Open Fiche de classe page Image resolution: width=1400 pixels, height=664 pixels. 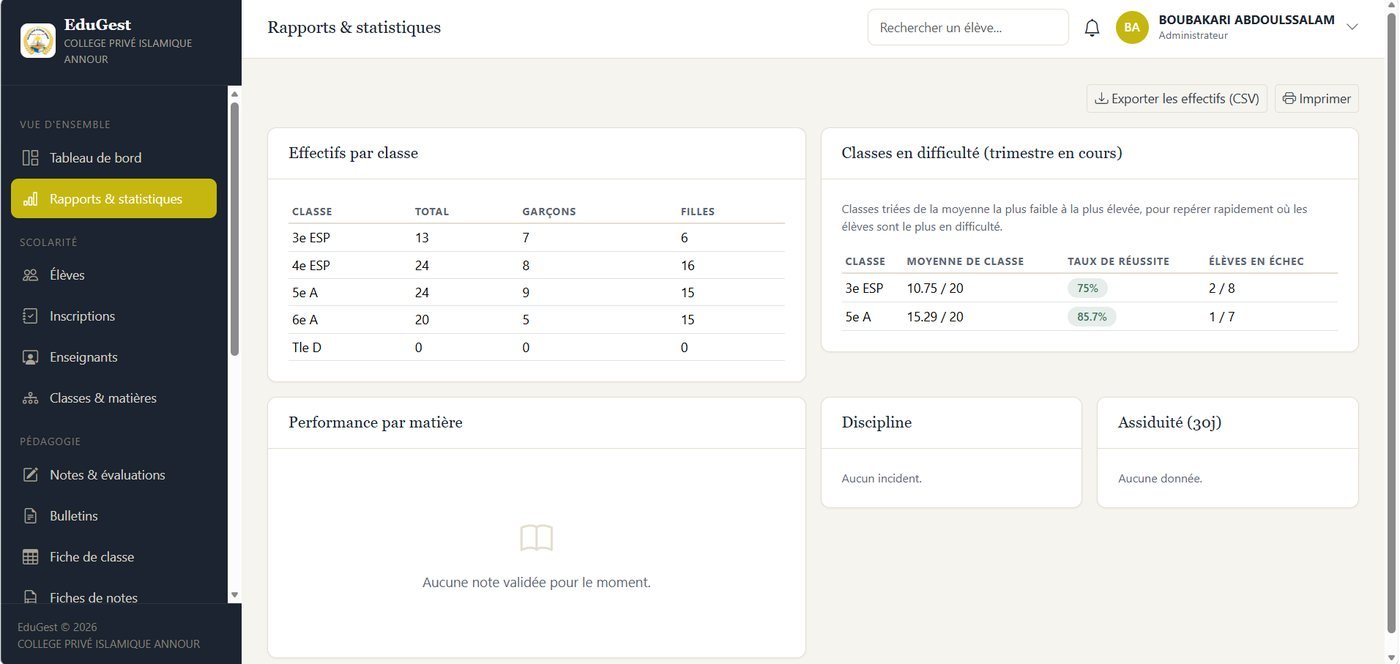click(113, 557)
